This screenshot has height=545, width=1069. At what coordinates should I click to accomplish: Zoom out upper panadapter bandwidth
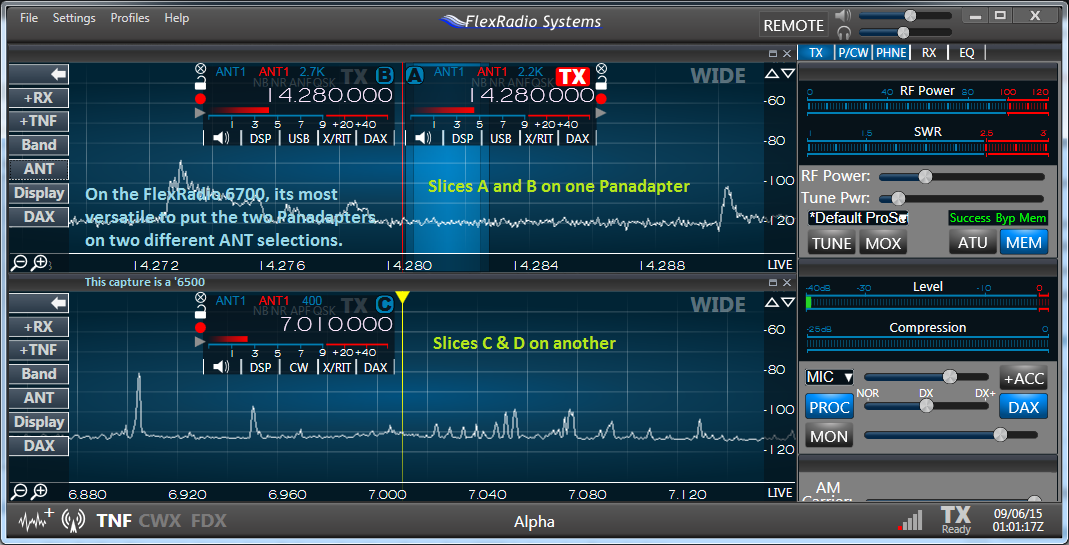20,263
